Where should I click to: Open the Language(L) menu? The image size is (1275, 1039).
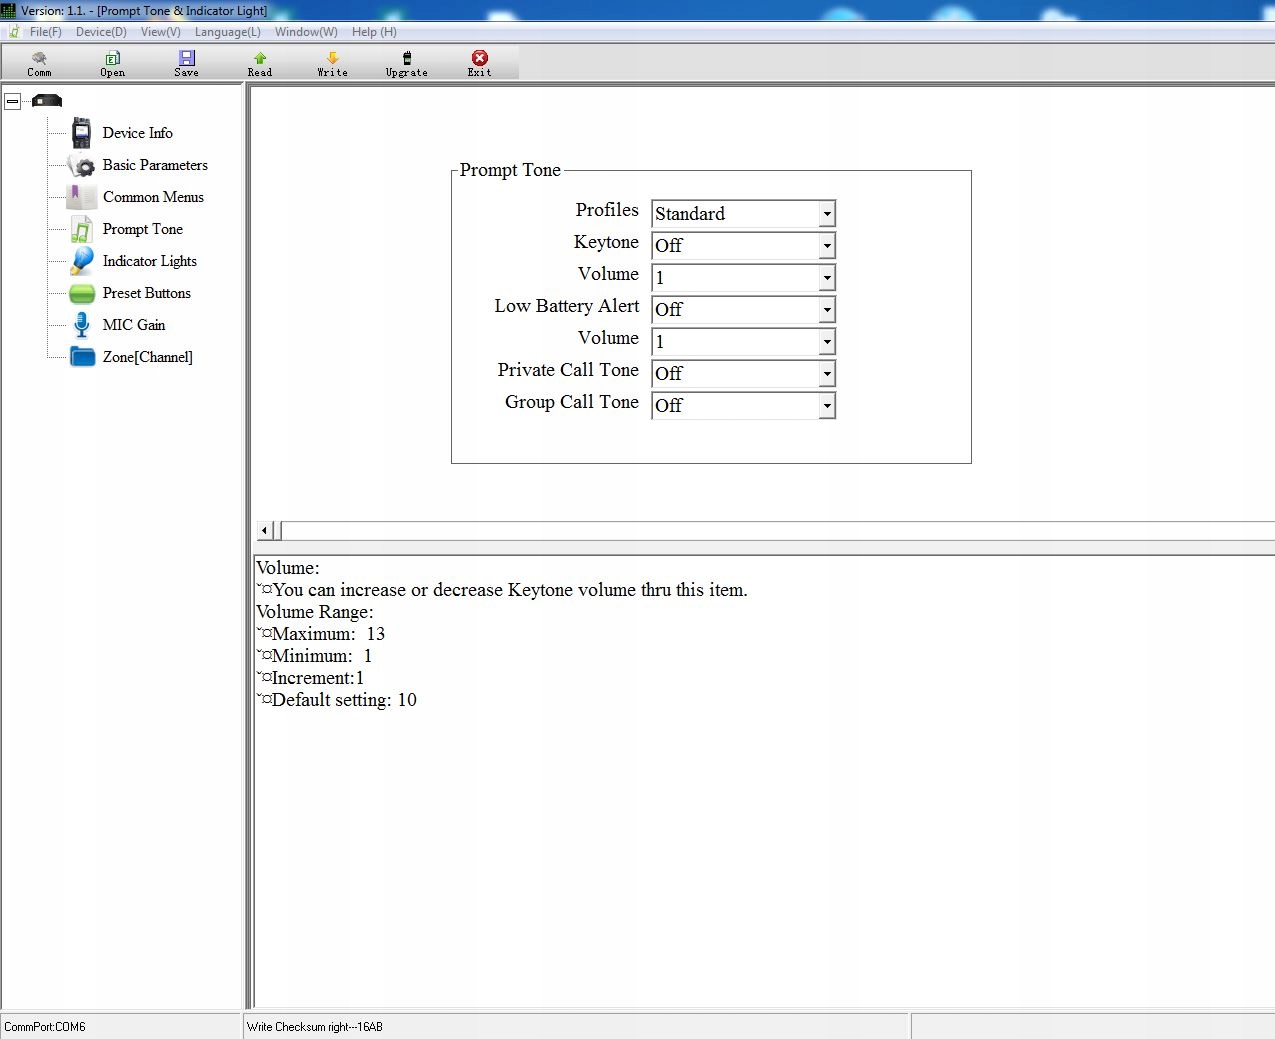click(227, 32)
